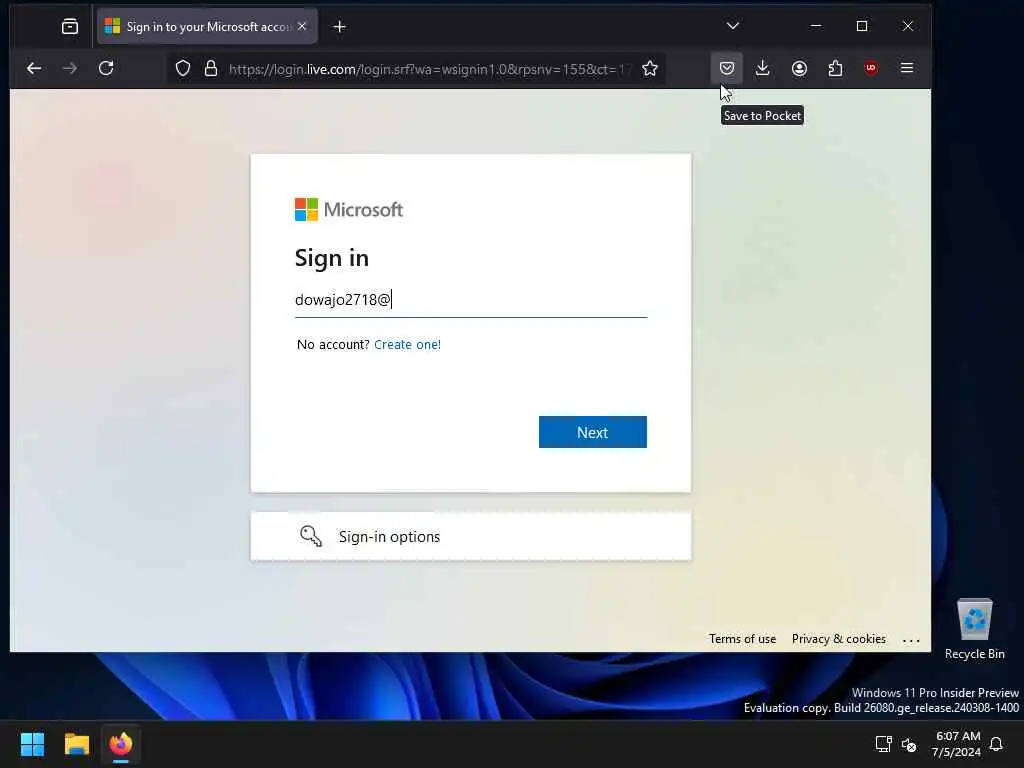Viewport: 1024px width, 768px height.
Task: Open the Firefox application menu
Action: click(907, 68)
